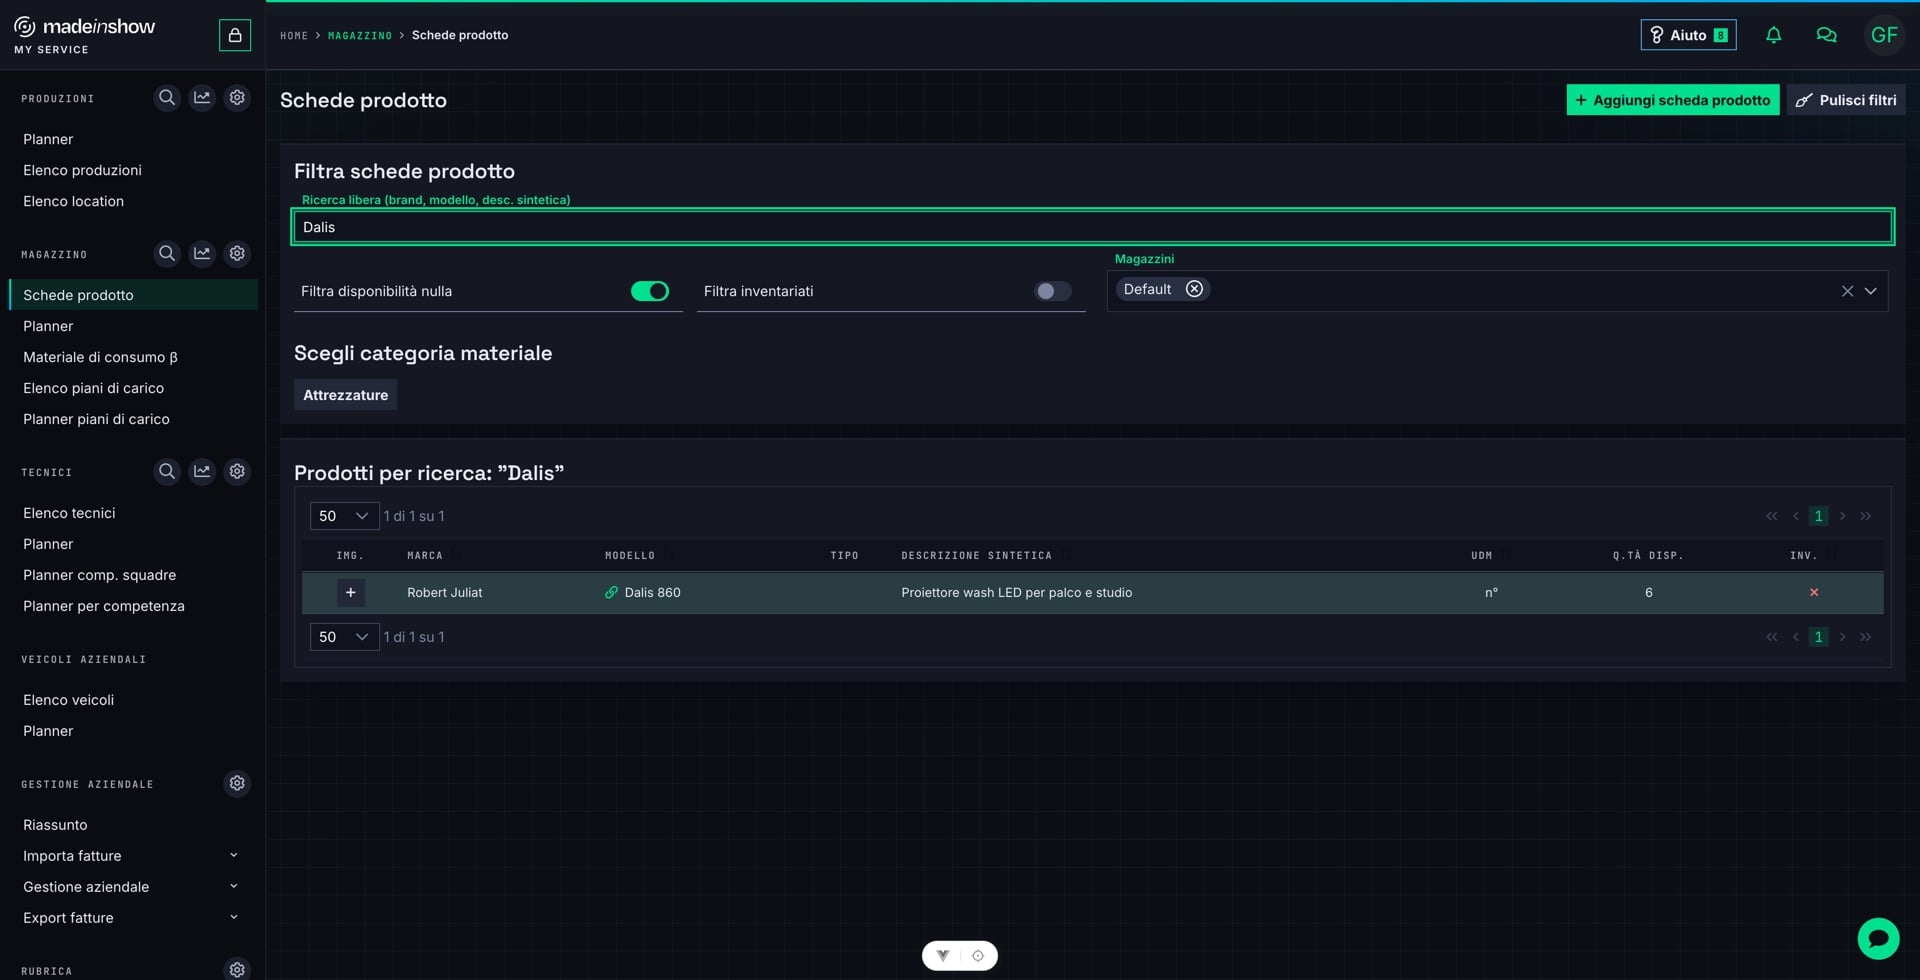Toggle Filtra inventariati switch
Viewport: 1920px width, 980px height.
point(1052,291)
